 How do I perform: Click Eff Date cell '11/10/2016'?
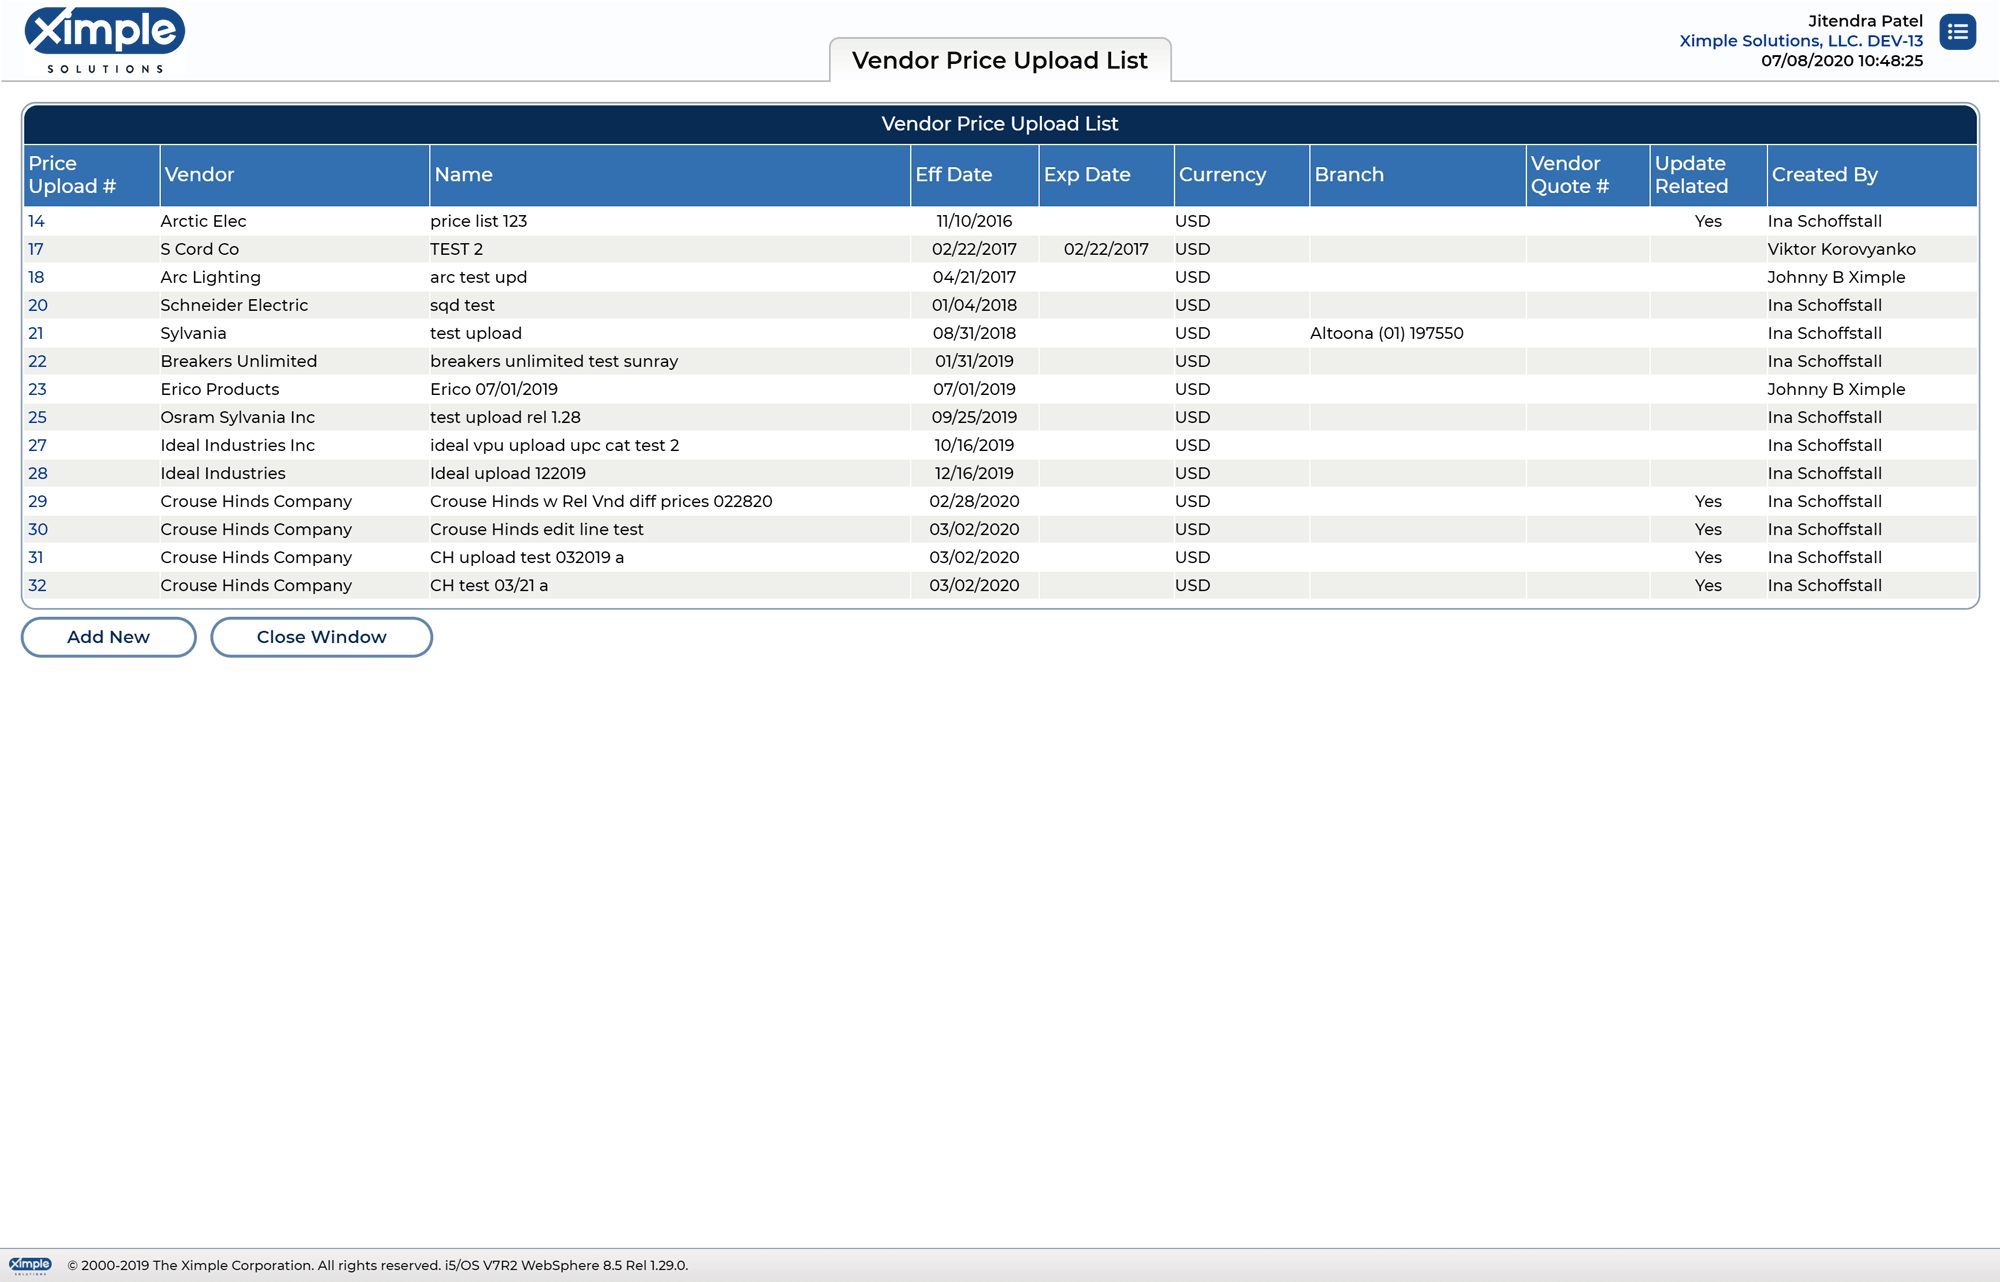974,221
